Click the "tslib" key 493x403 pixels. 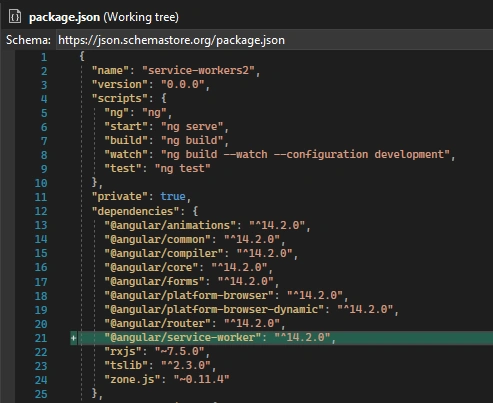pos(126,365)
